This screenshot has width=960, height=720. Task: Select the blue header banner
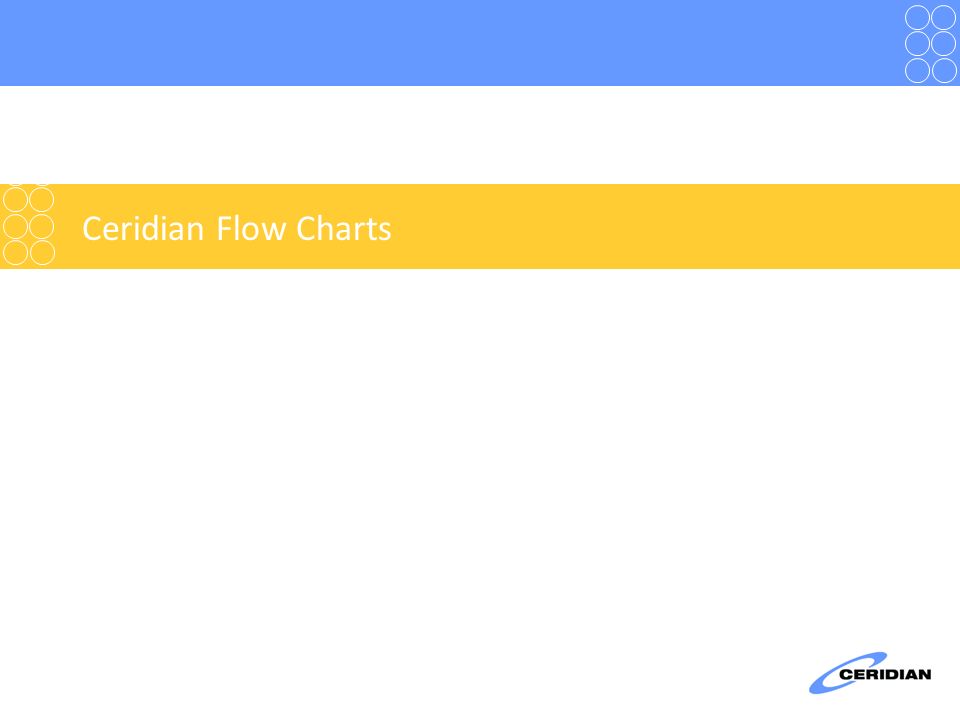click(x=480, y=43)
